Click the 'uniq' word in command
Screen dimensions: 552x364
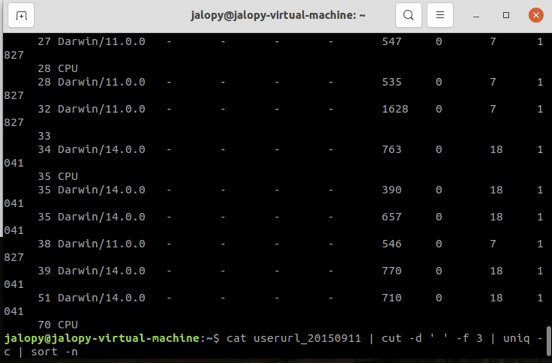(516, 339)
